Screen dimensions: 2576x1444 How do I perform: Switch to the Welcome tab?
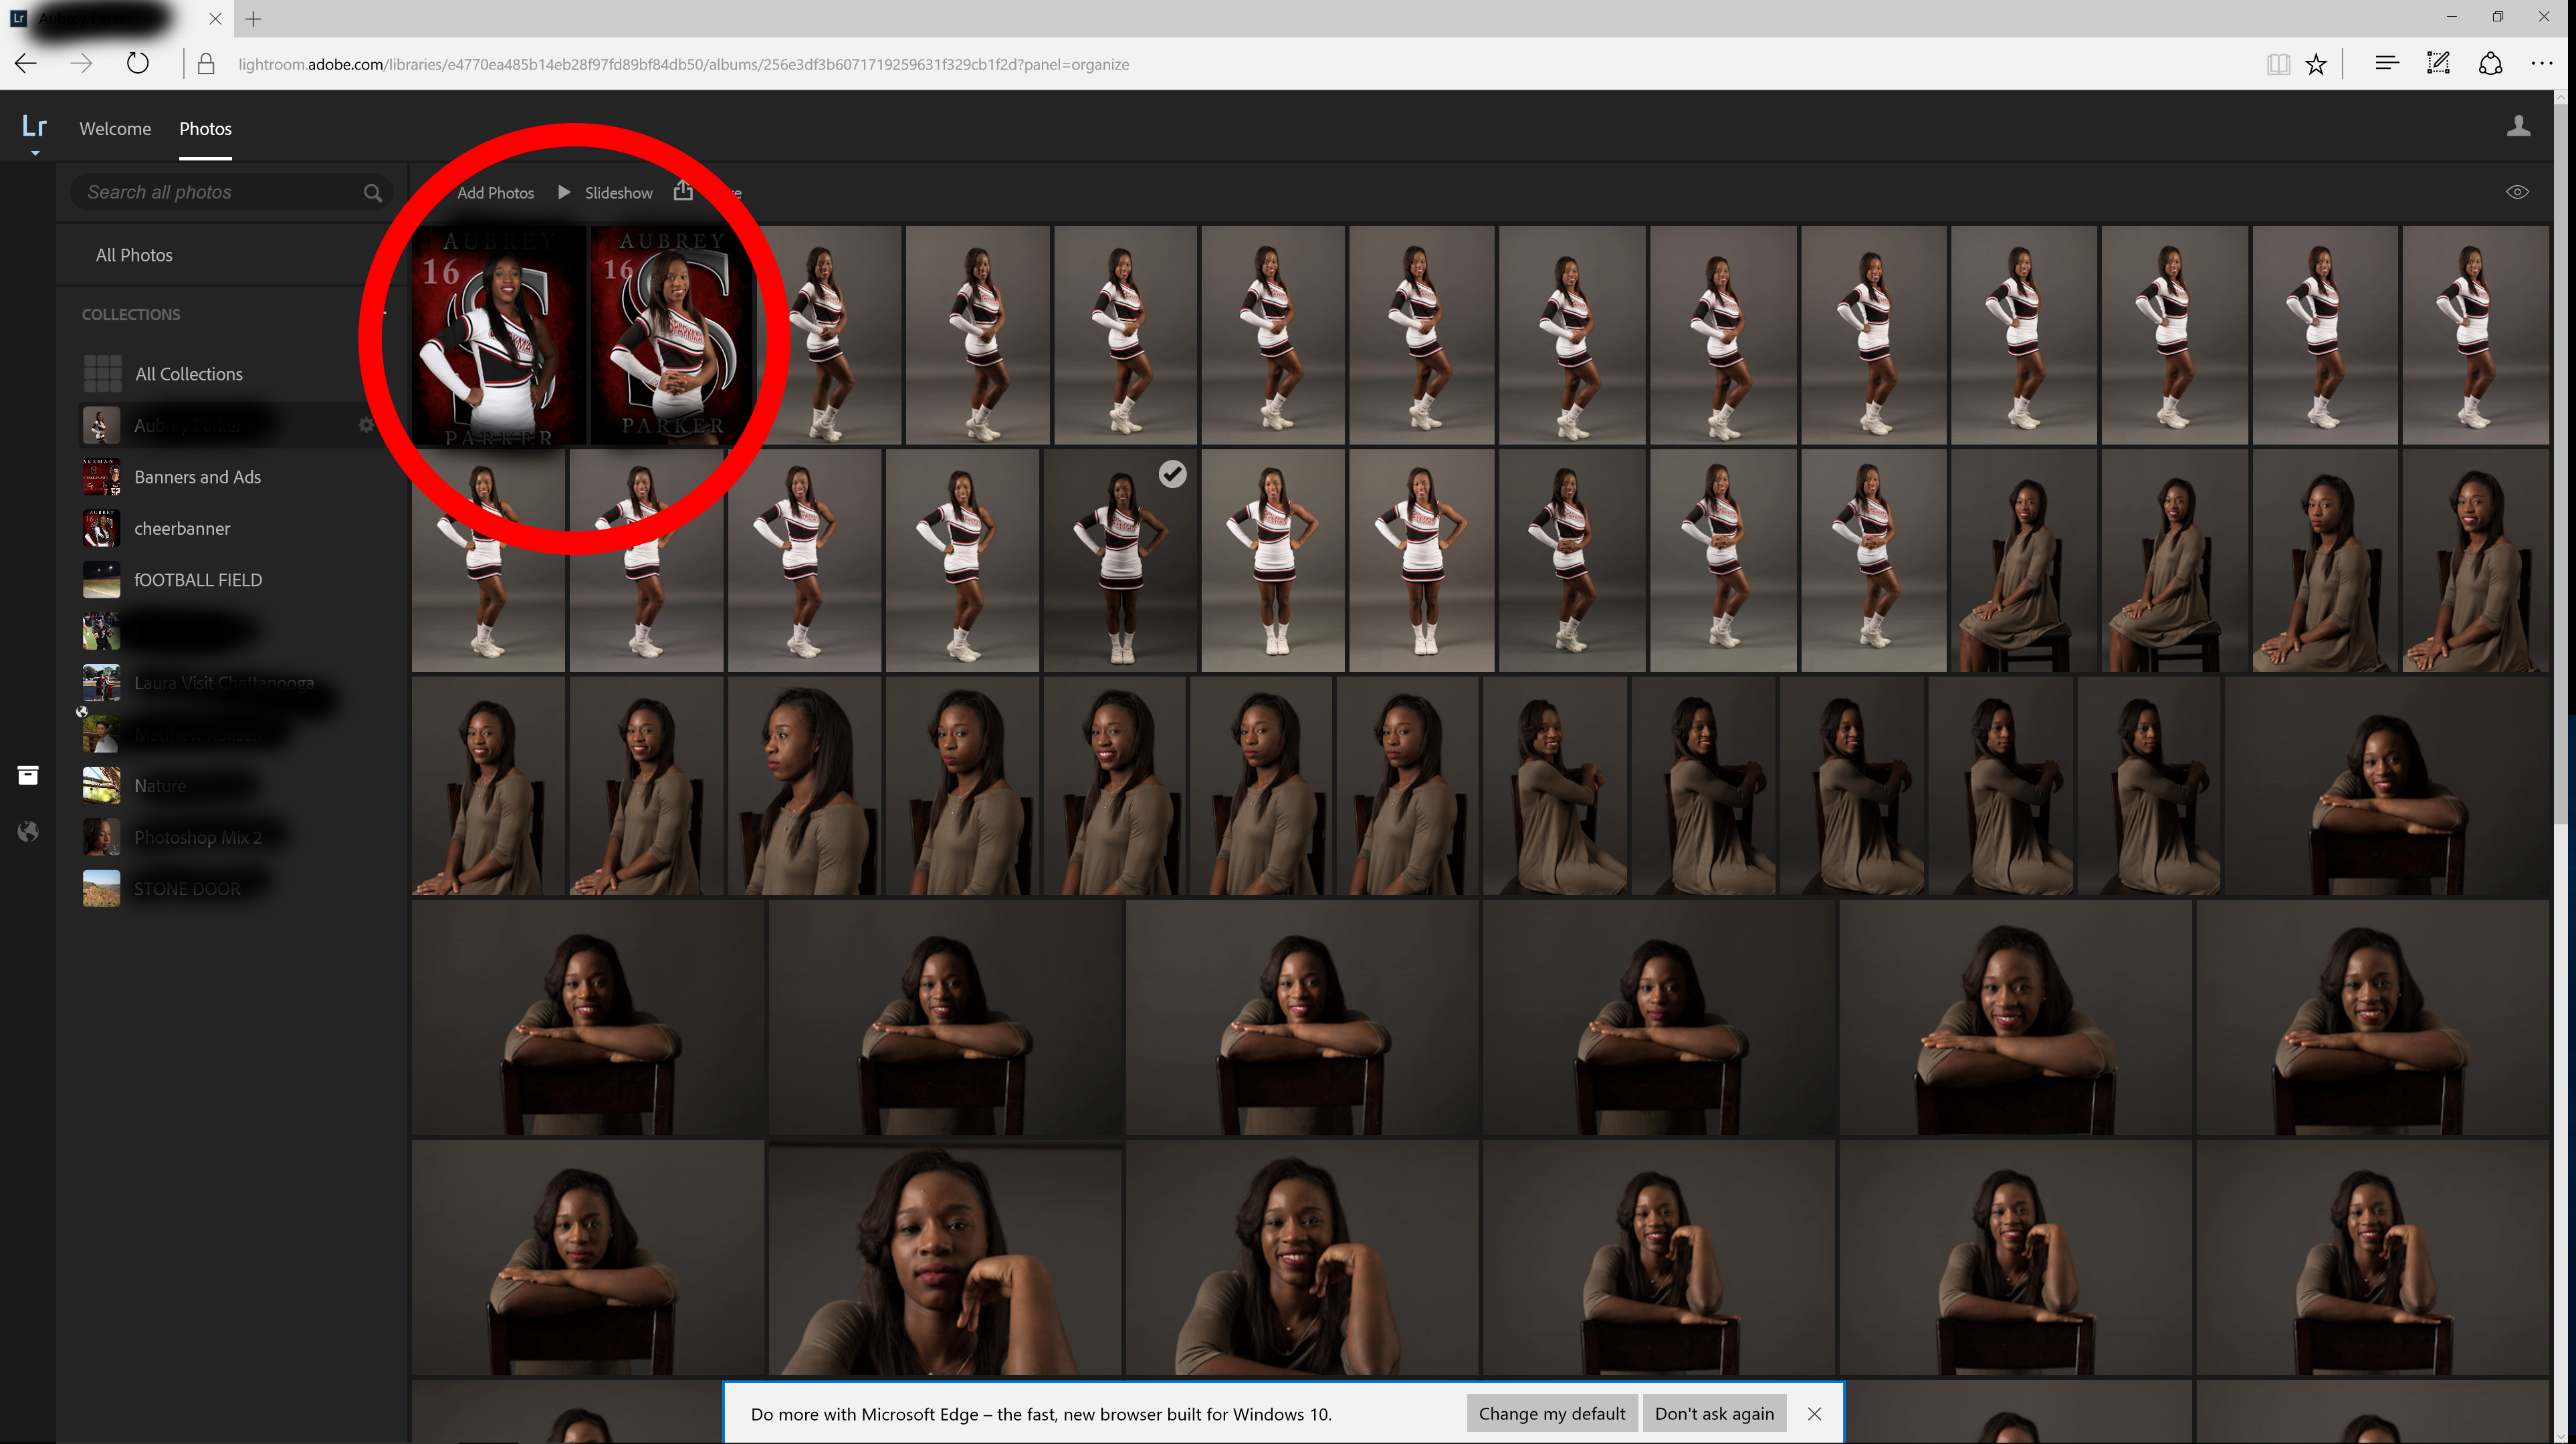pos(115,129)
